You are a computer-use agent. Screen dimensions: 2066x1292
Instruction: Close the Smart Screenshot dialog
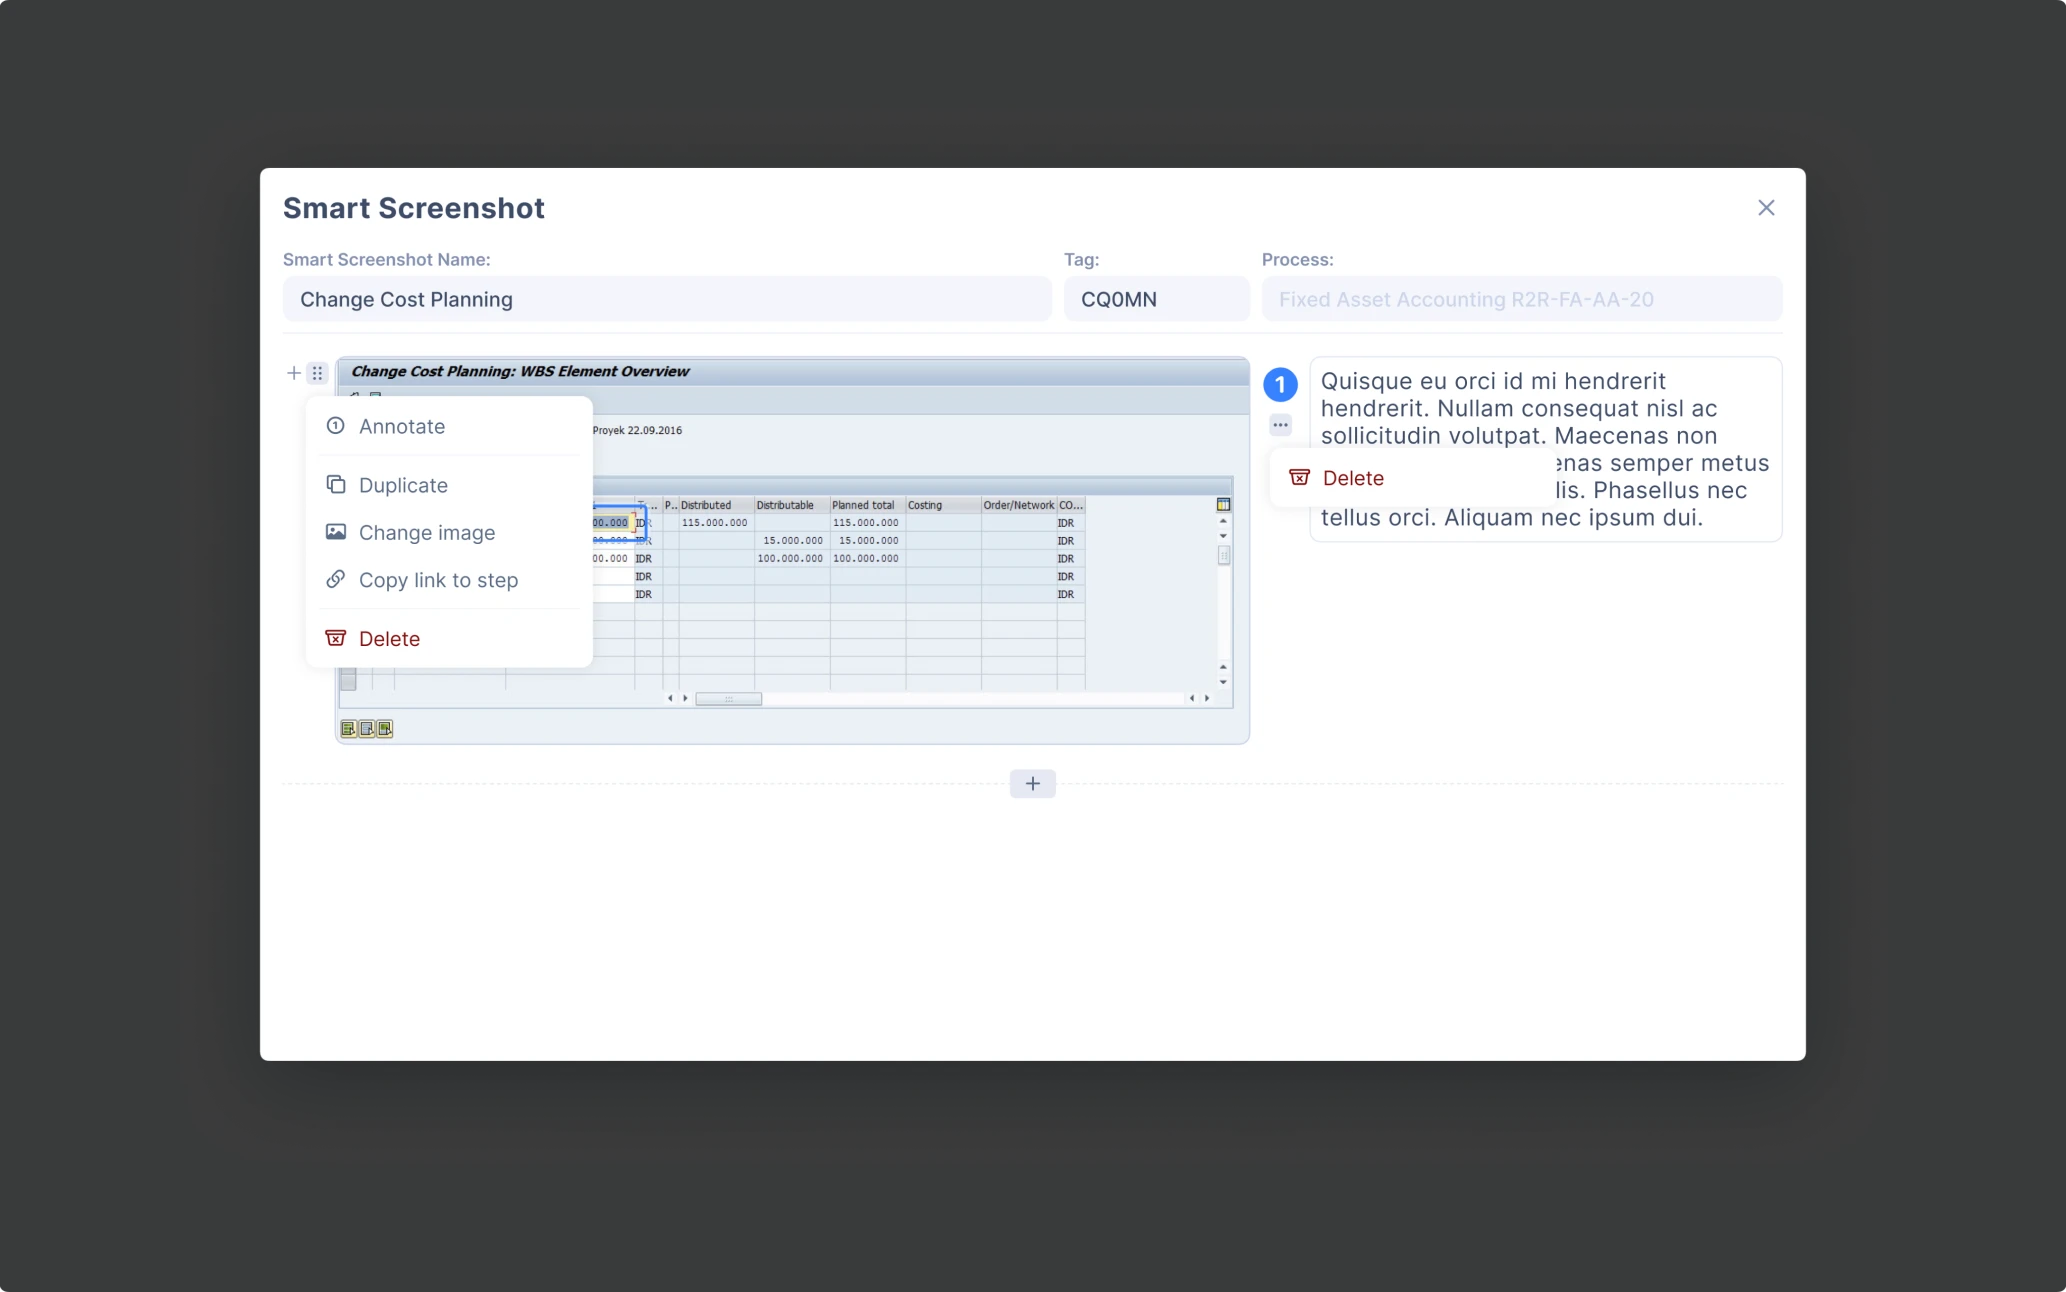1766,207
